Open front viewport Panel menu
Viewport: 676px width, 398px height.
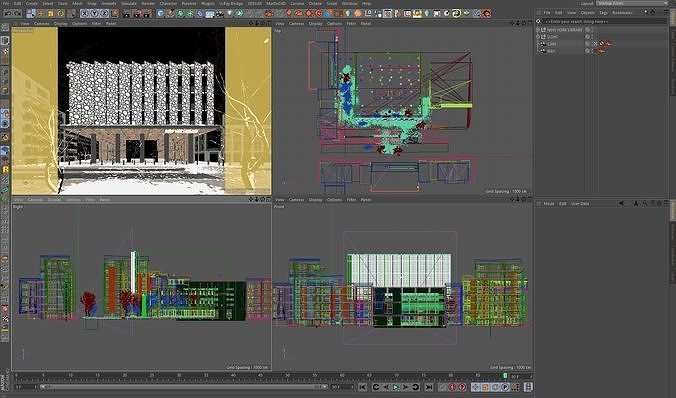click(366, 200)
